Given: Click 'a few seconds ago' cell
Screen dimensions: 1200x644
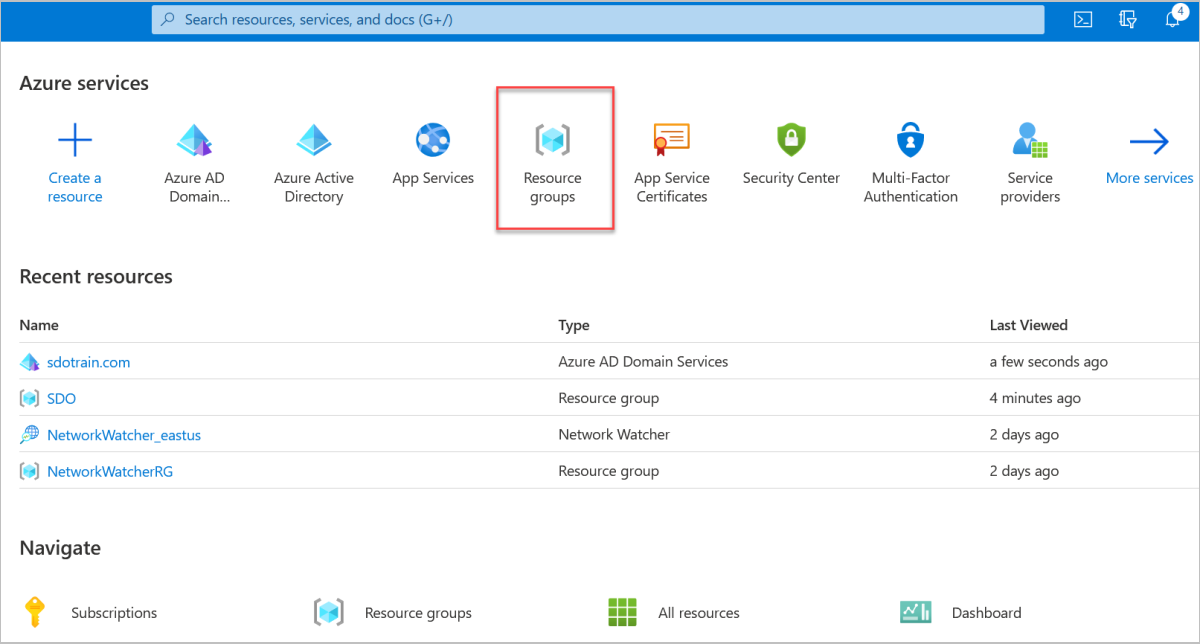Looking at the screenshot, I should point(1049,362).
